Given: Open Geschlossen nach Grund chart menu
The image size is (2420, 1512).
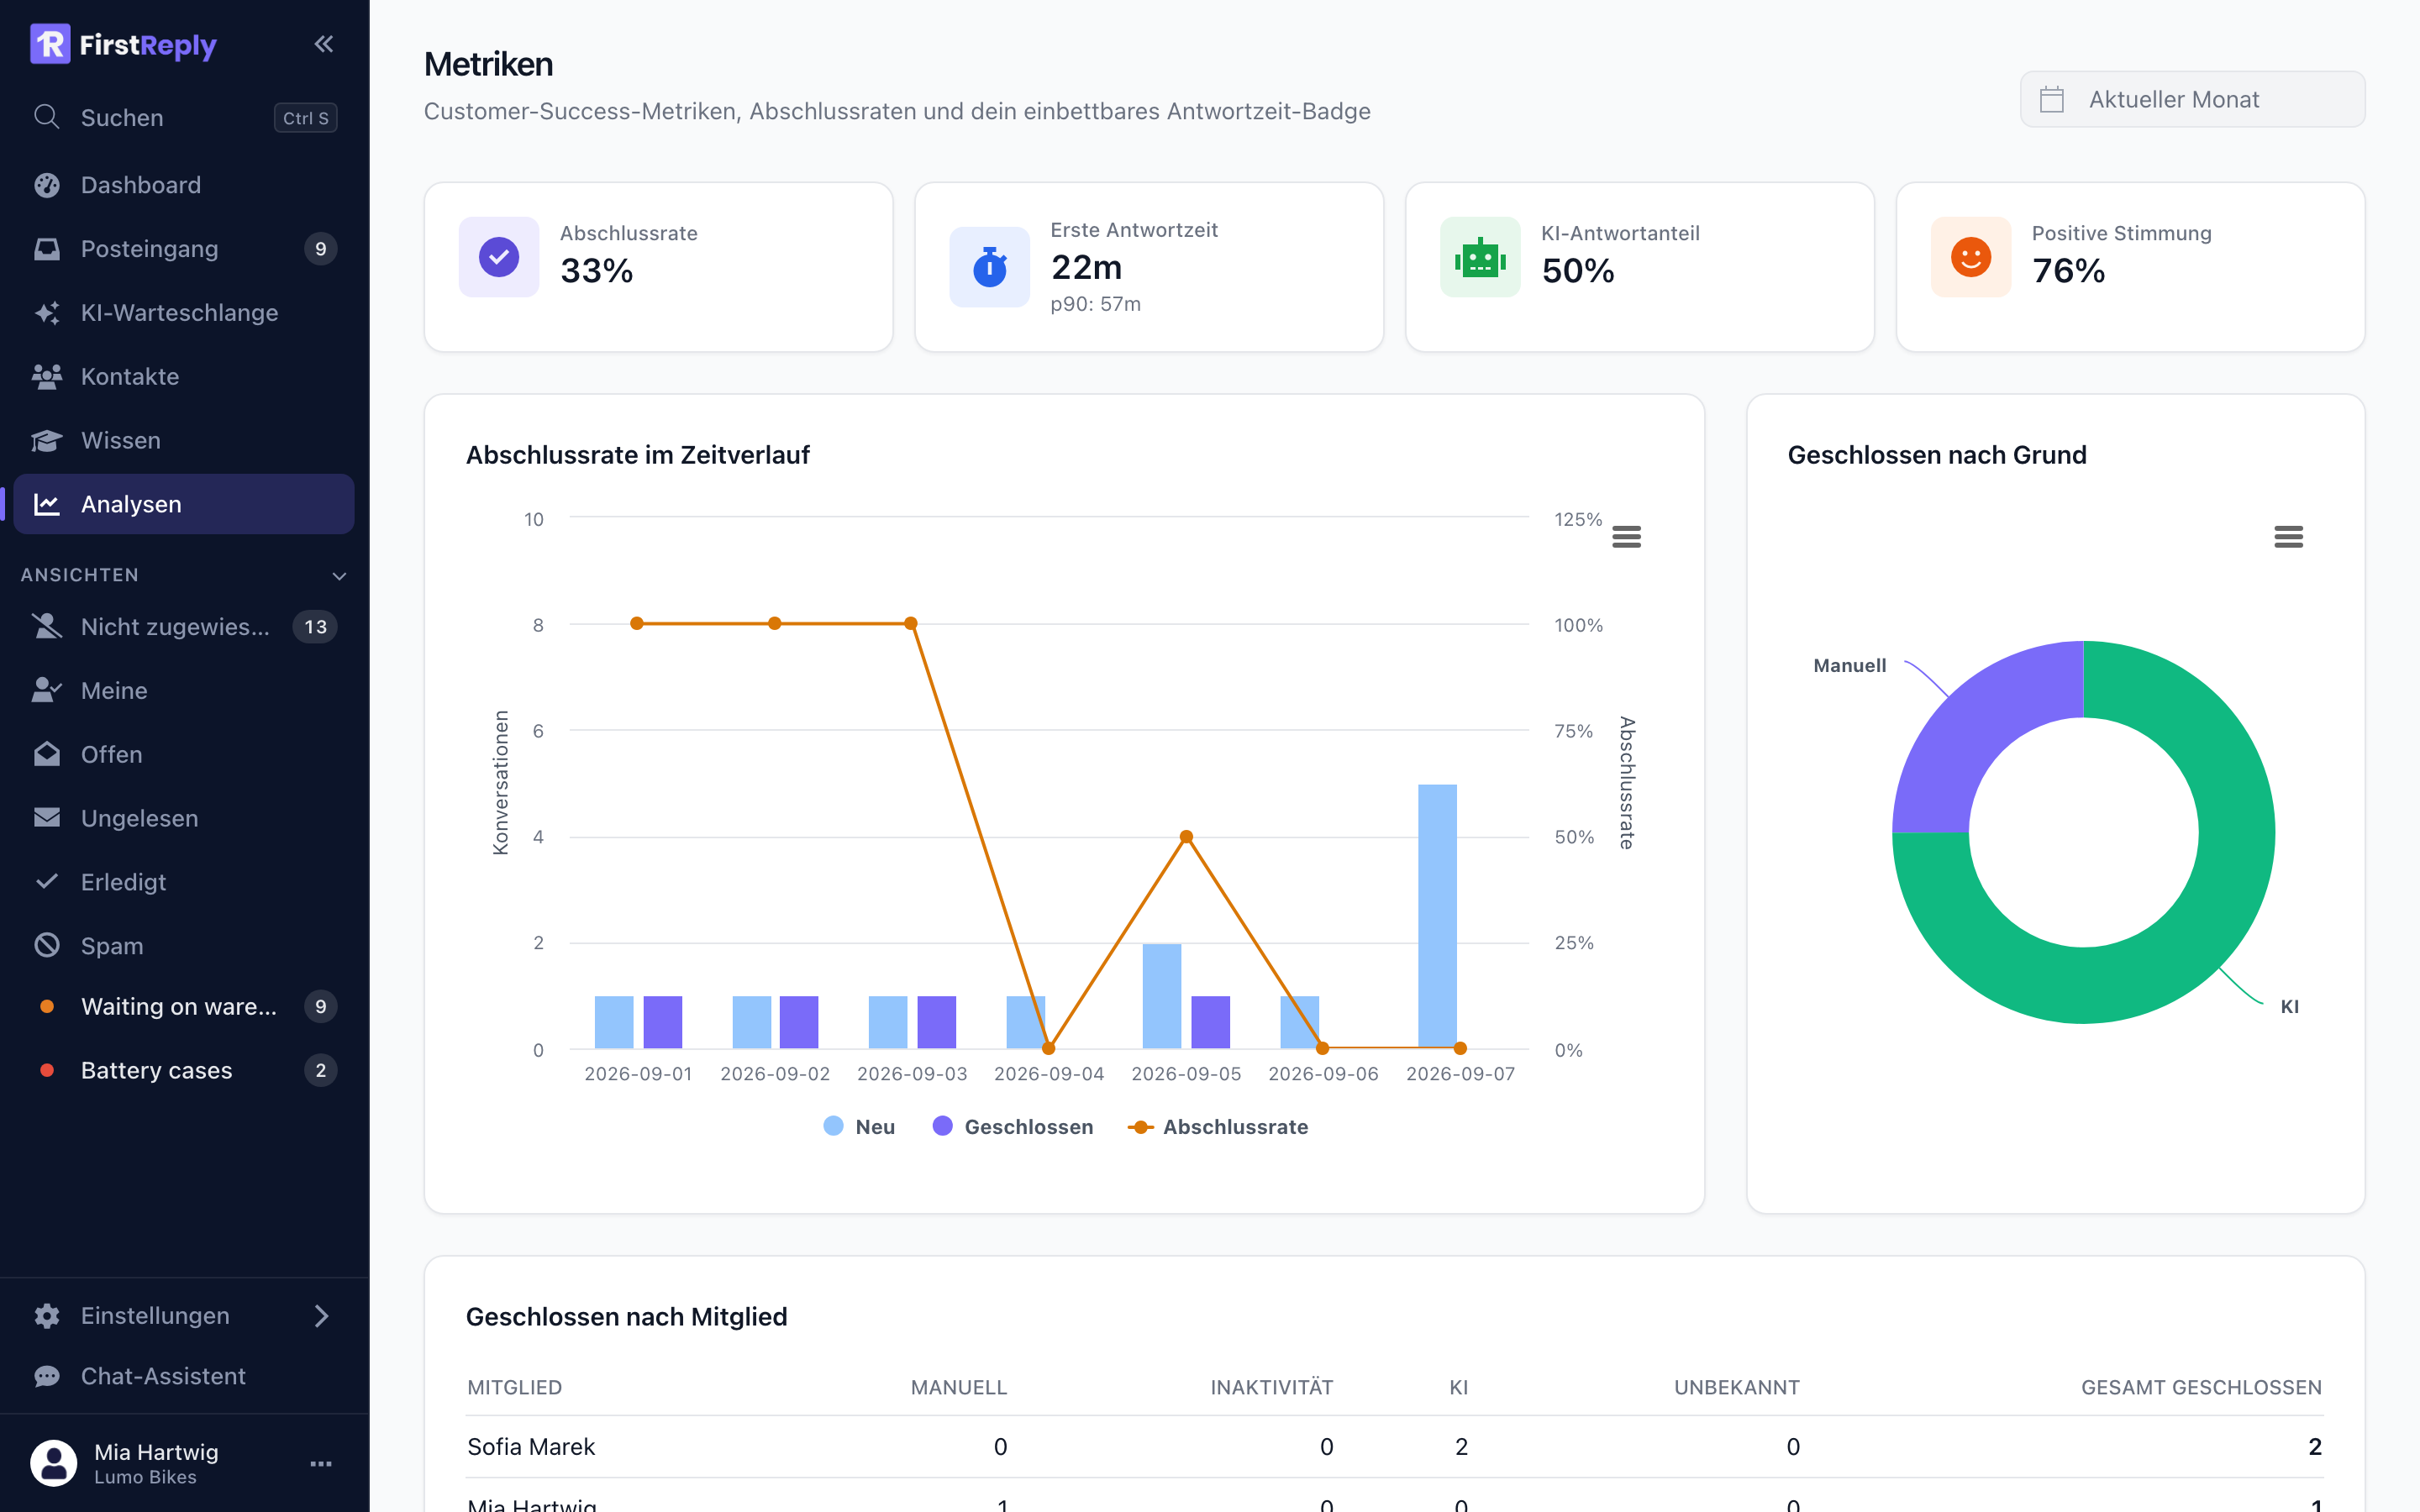Looking at the screenshot, I should coord(2288,537).
